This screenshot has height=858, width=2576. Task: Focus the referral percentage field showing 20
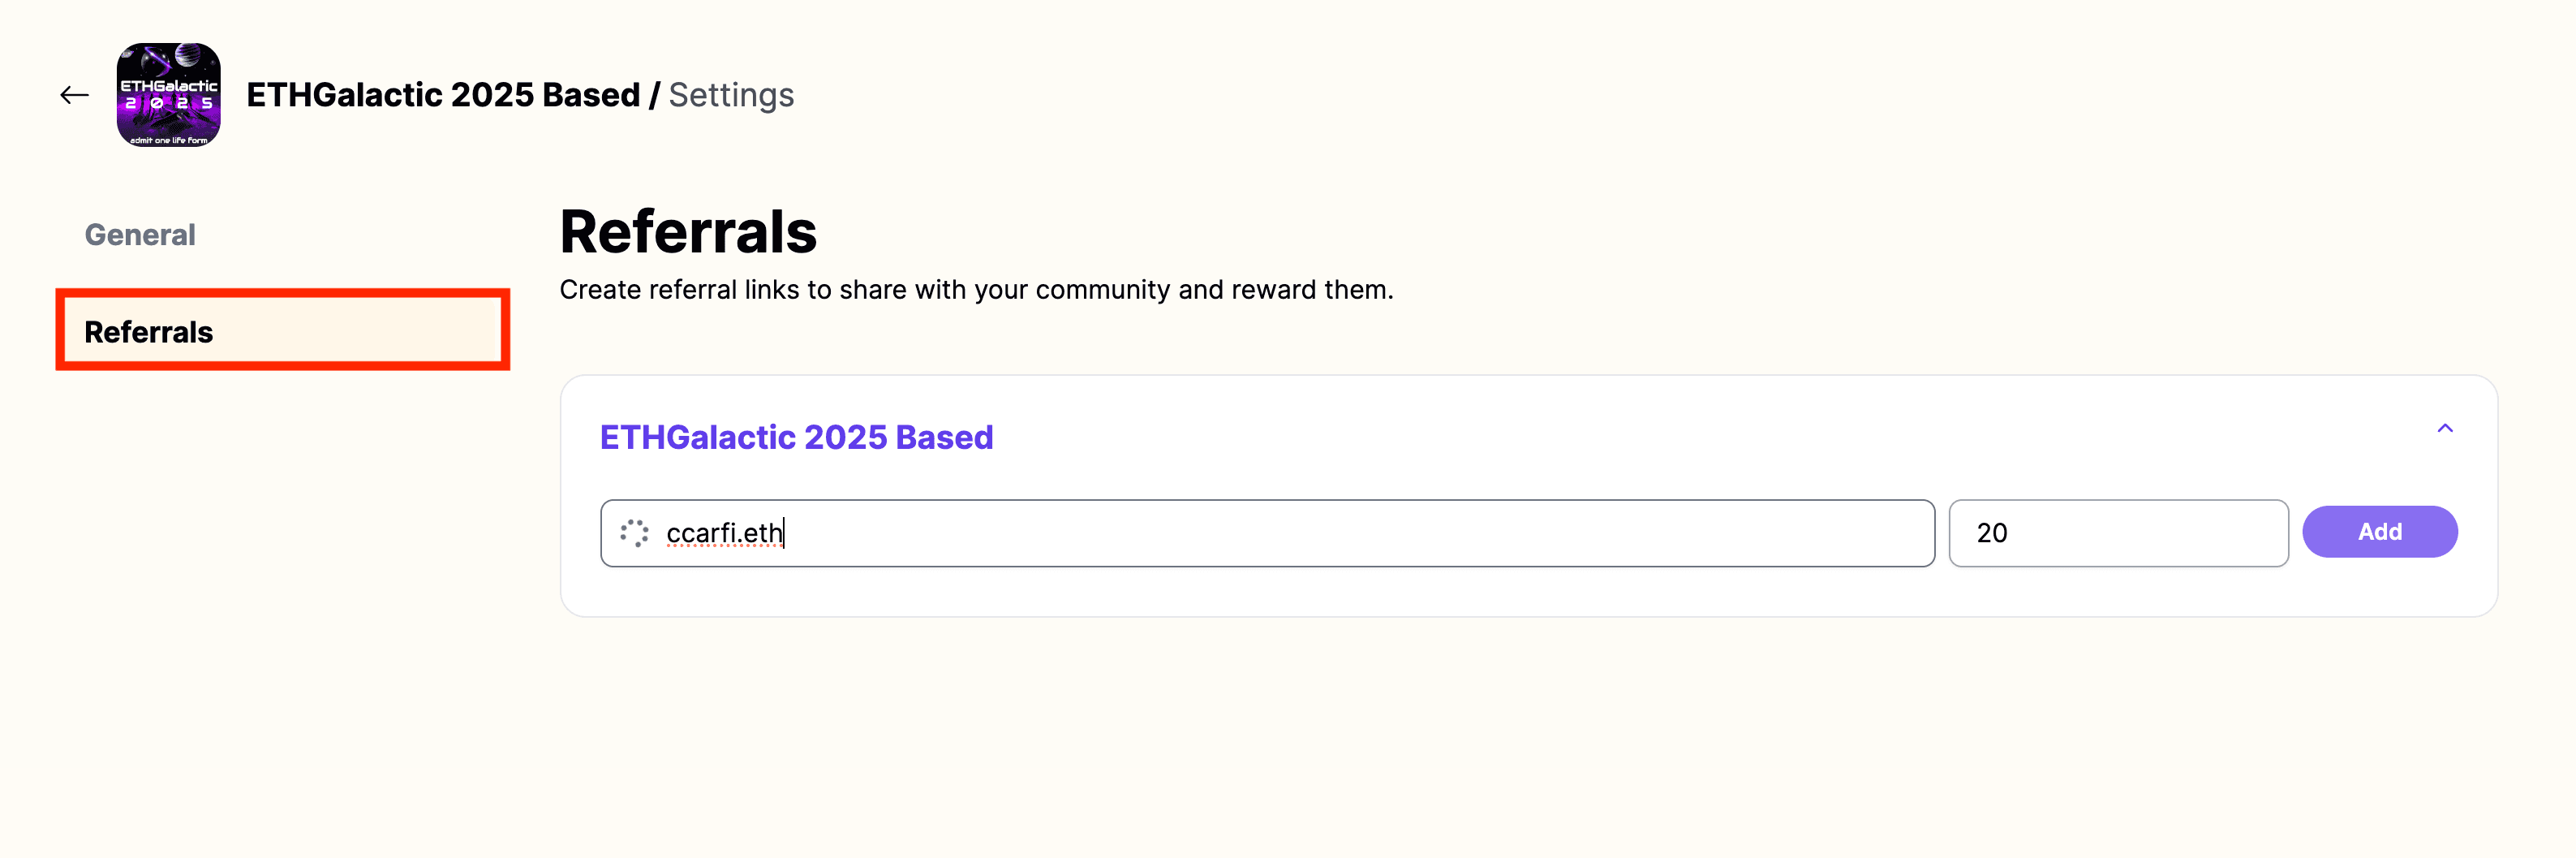click(x=2118, y=533)
